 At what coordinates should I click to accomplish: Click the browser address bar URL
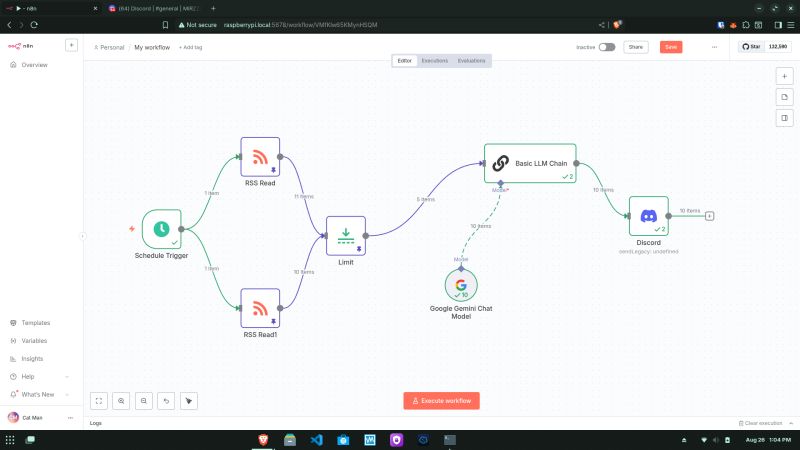(300, 24)
